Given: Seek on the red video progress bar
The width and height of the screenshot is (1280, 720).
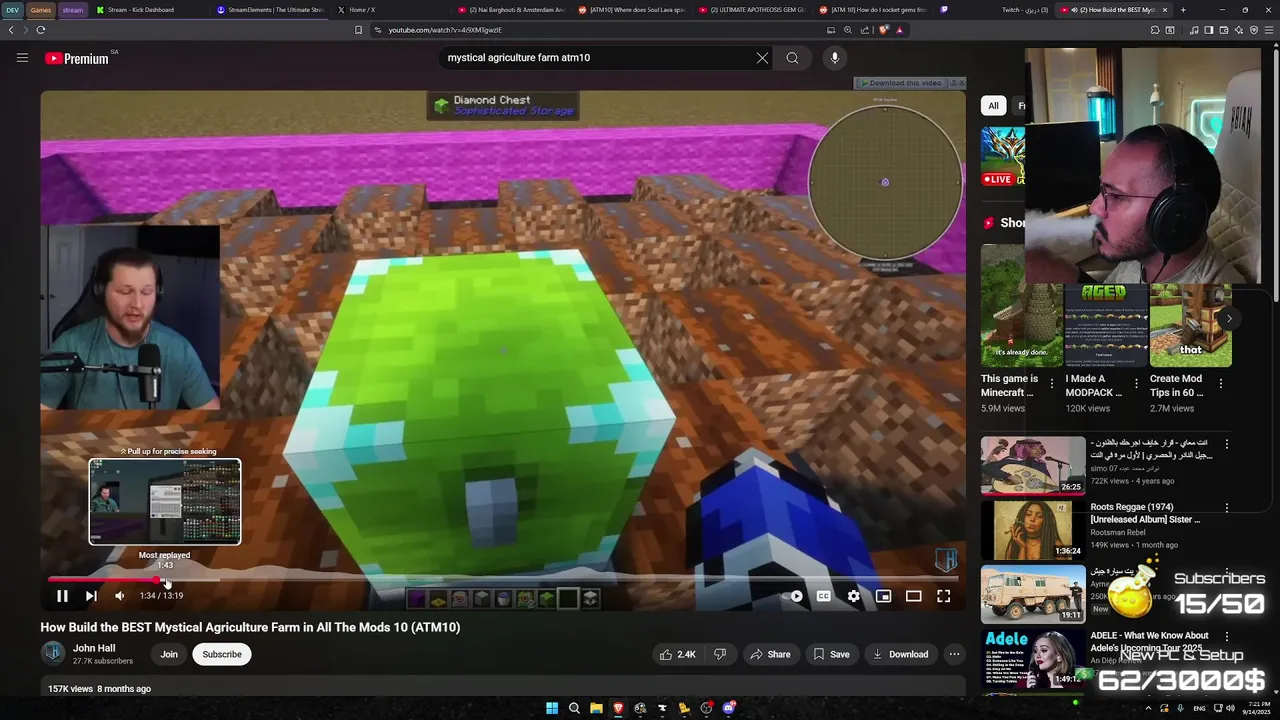Looking at the screenshot, I should 503,579.
